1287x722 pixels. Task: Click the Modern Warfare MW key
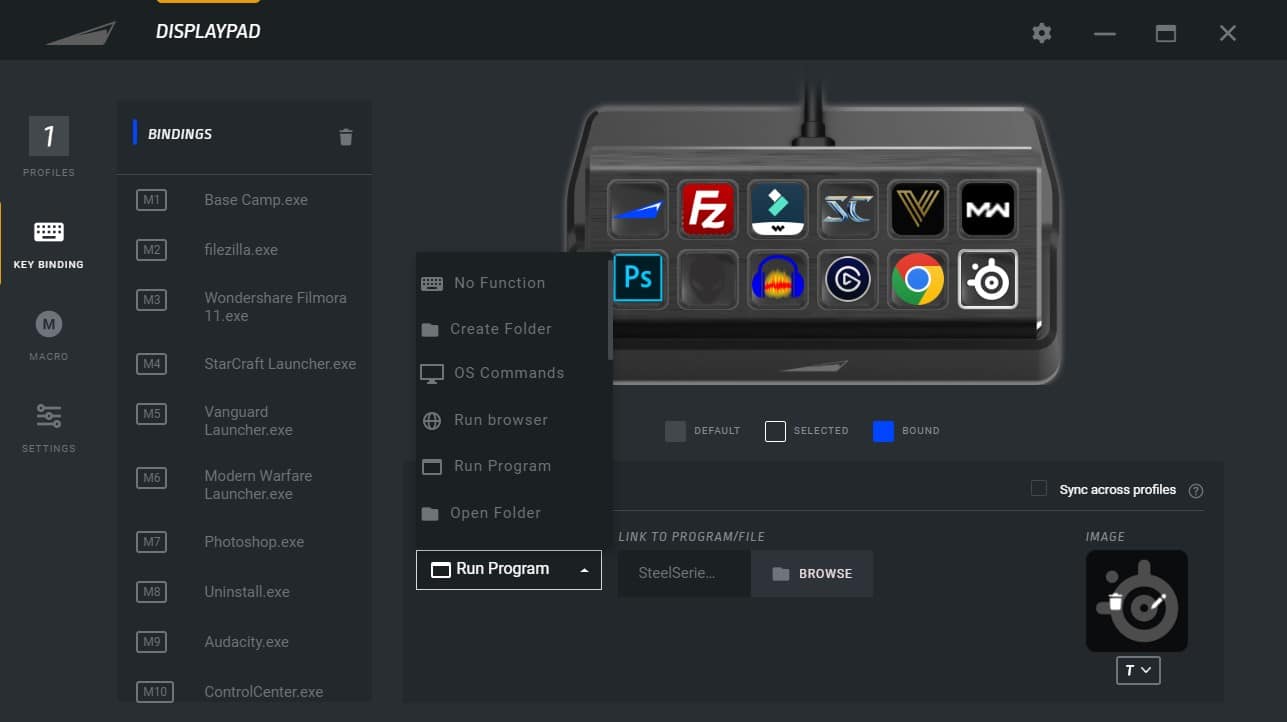pos(987,209)
